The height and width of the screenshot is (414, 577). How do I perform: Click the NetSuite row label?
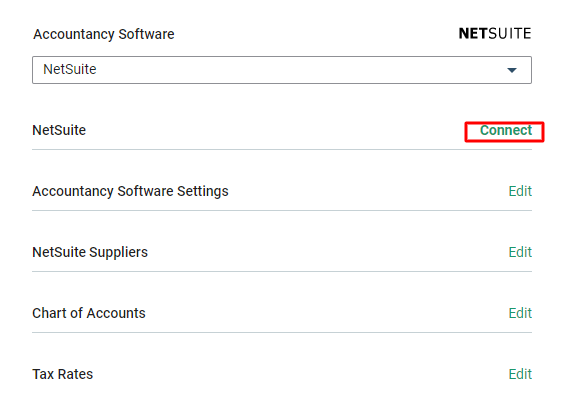tap(59, 130)
